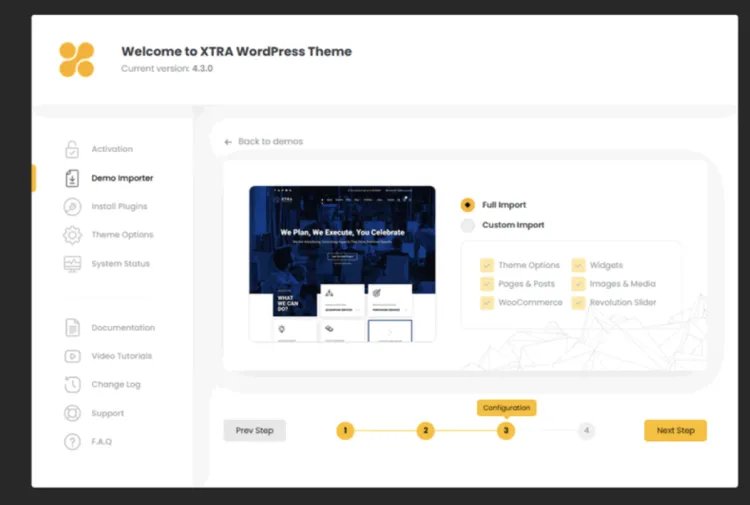Open the Demo Importer section
This screenshot has height=505, width=750.
pos(122,178)
